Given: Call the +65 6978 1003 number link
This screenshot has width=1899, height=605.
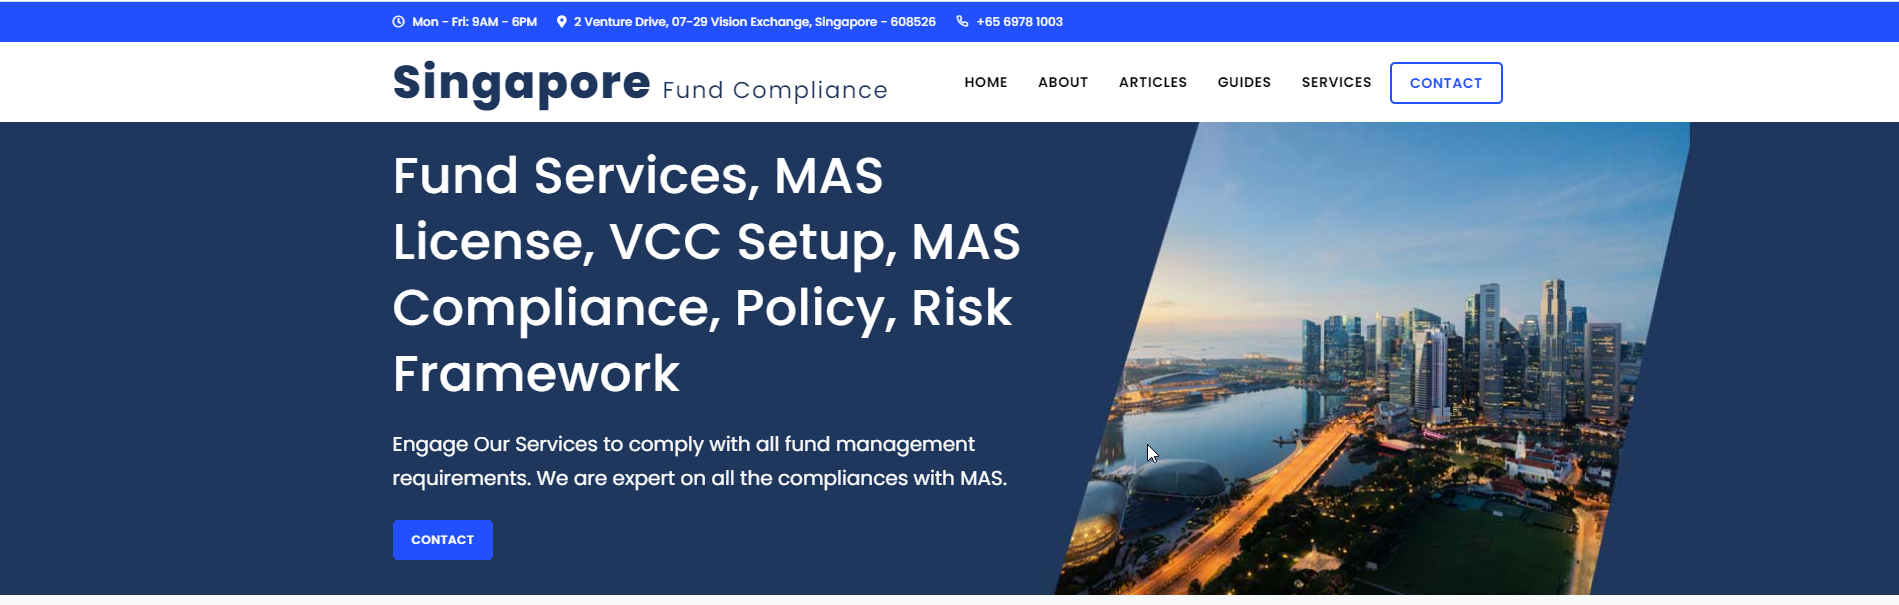Looking at the screenshot, I should coord(1019,22).
